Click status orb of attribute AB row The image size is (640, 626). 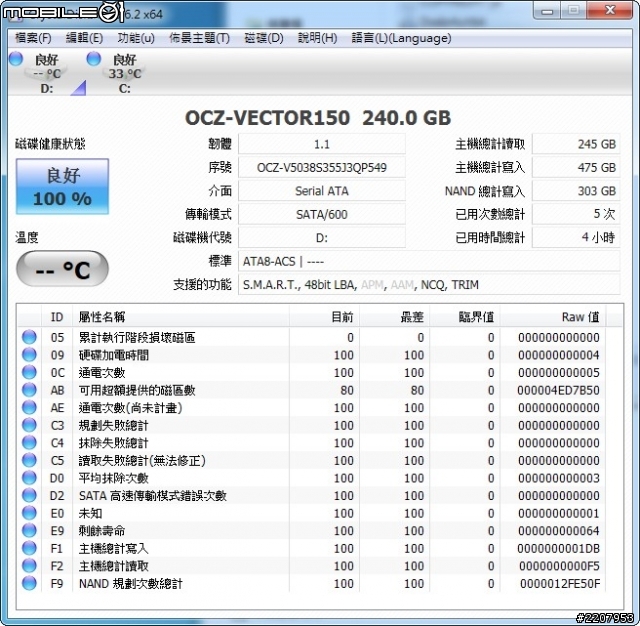(29, 390)
